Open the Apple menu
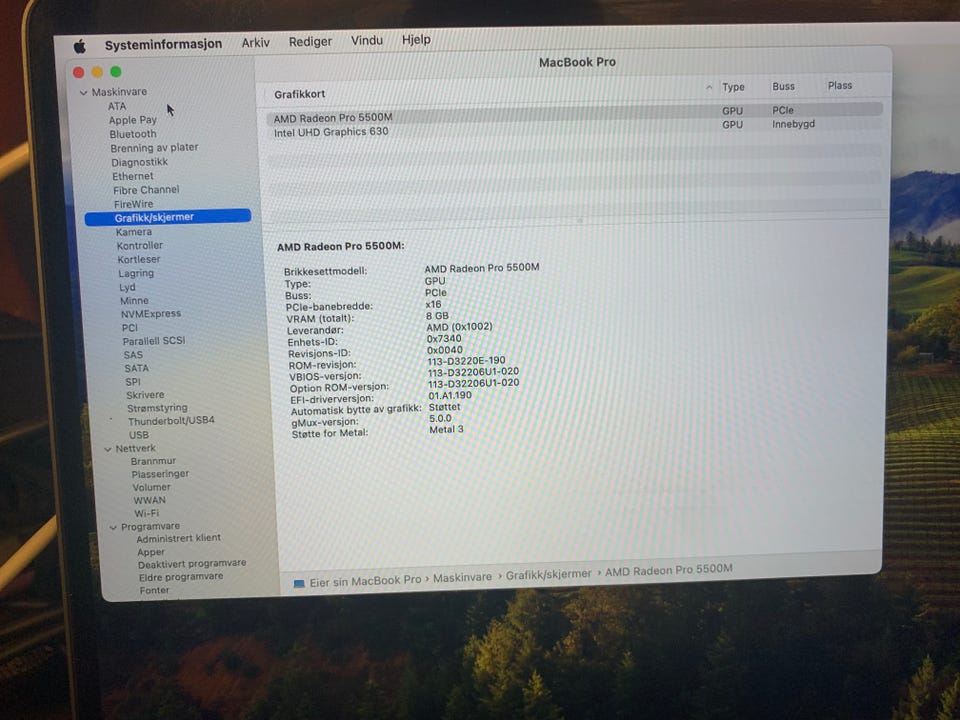This screenshot has height=720, width=960. 80,47
